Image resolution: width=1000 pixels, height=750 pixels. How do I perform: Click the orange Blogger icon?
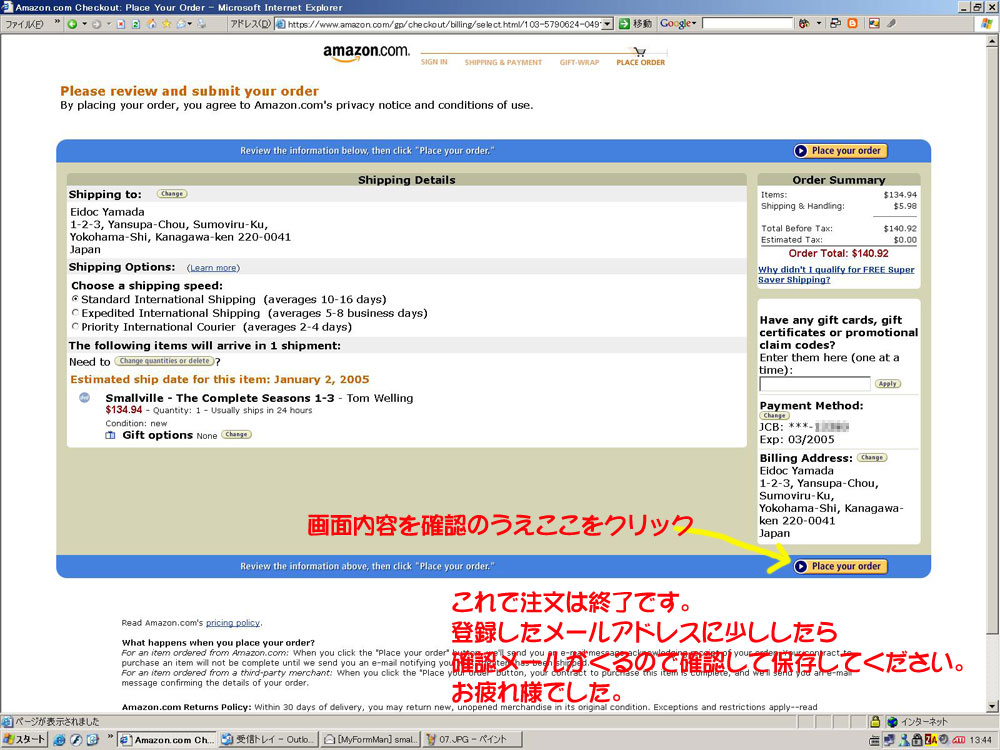click(x=853, y=24)
